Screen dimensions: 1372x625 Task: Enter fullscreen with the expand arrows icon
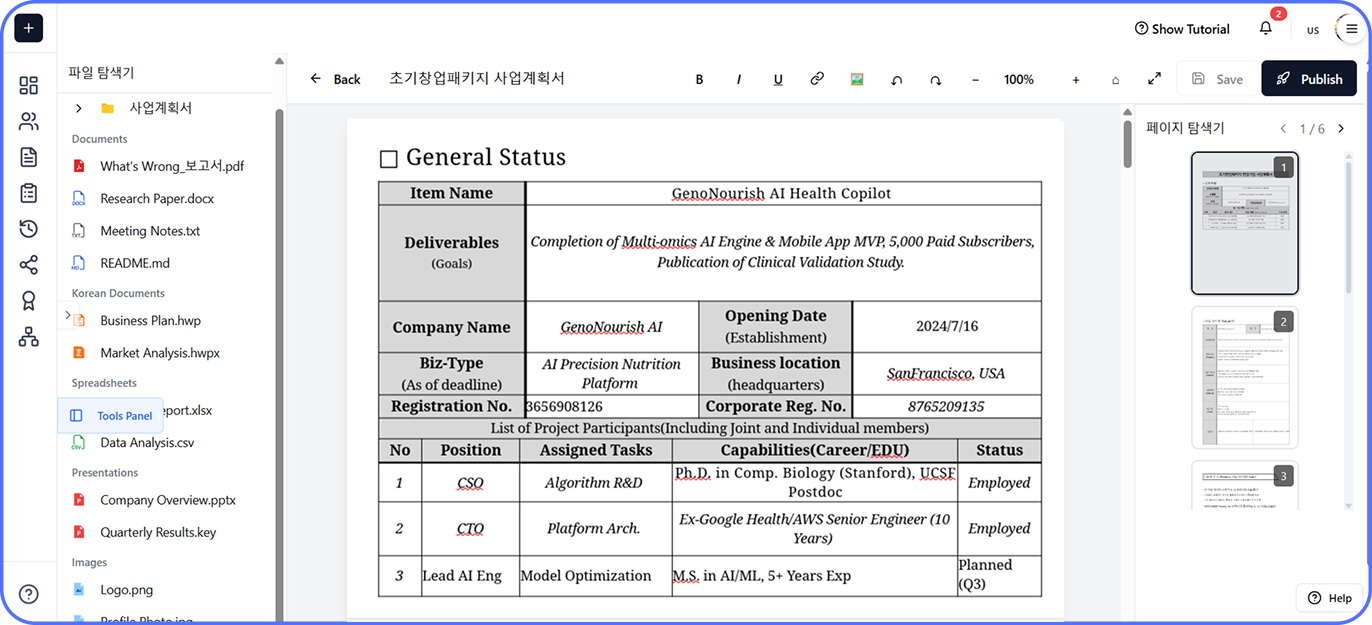coord(1154,79)
